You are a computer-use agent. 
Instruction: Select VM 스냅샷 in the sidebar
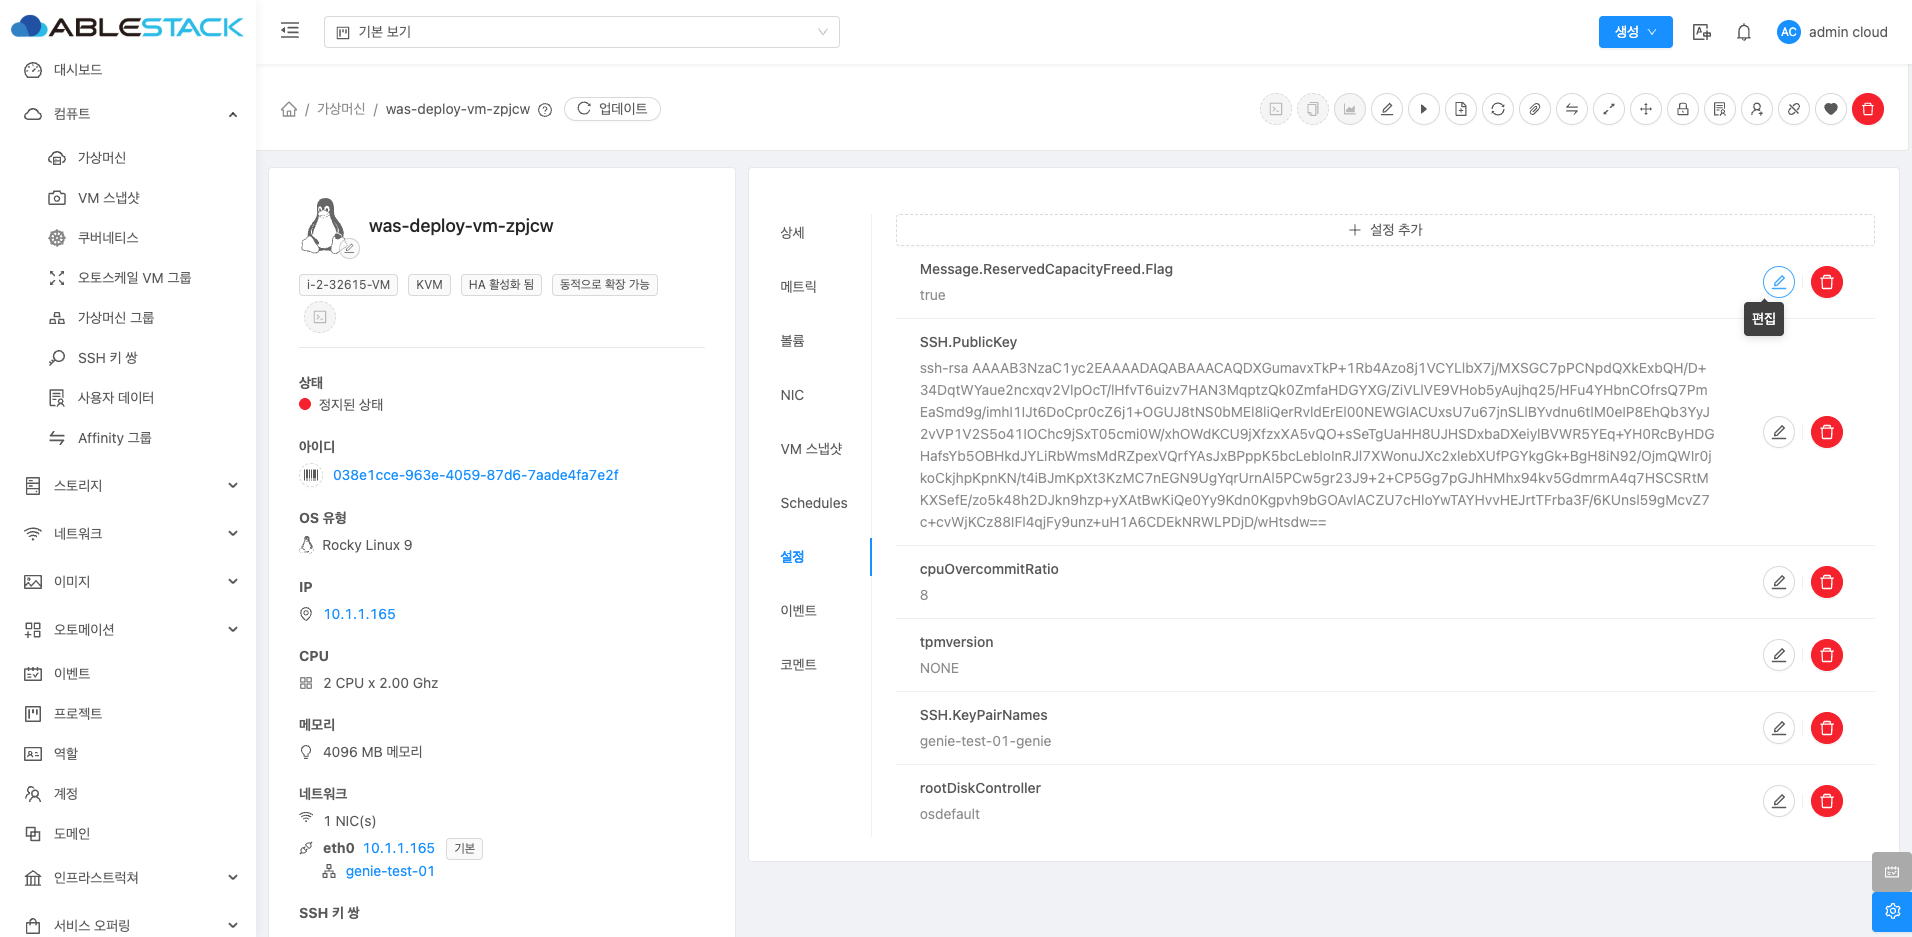coord(108,198)
